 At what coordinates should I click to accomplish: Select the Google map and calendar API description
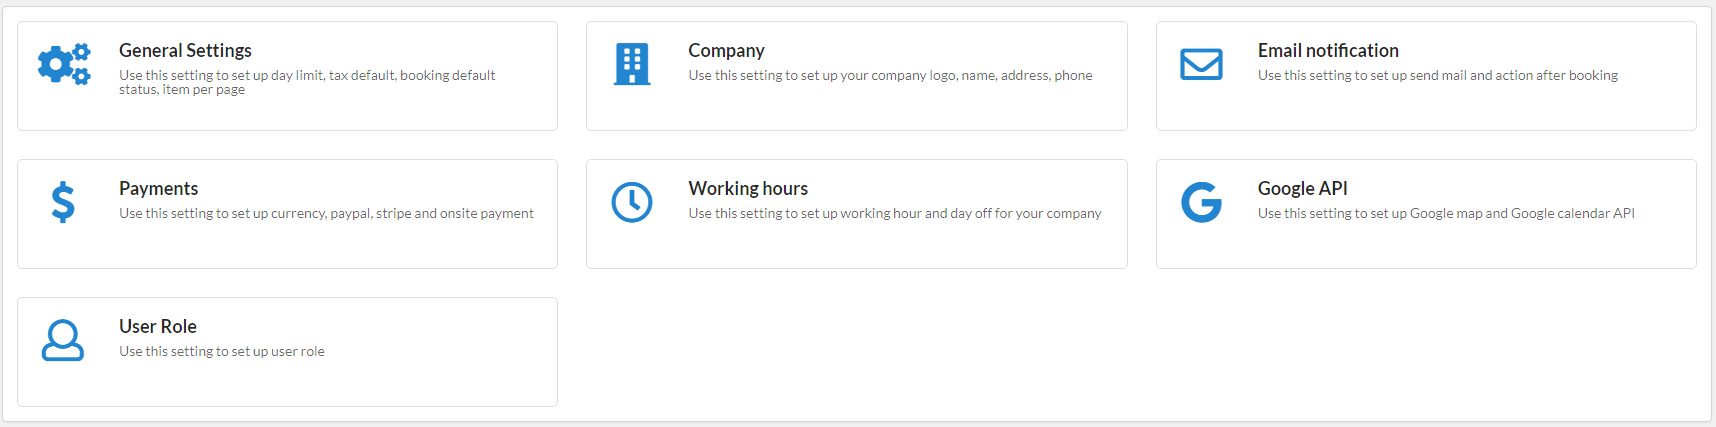coord(1446,213)
